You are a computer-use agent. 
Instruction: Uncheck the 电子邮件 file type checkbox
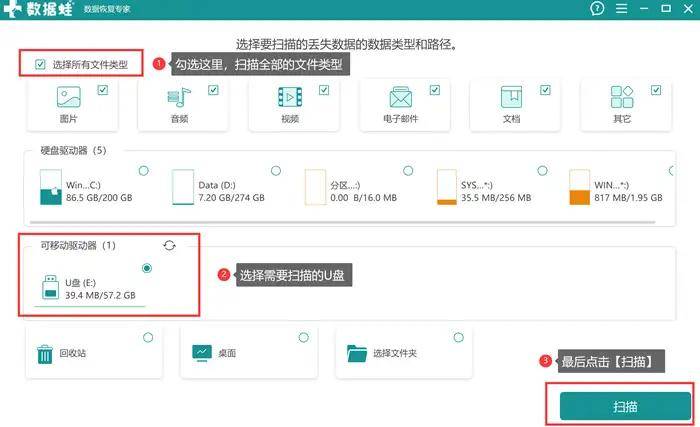point(435,90)
